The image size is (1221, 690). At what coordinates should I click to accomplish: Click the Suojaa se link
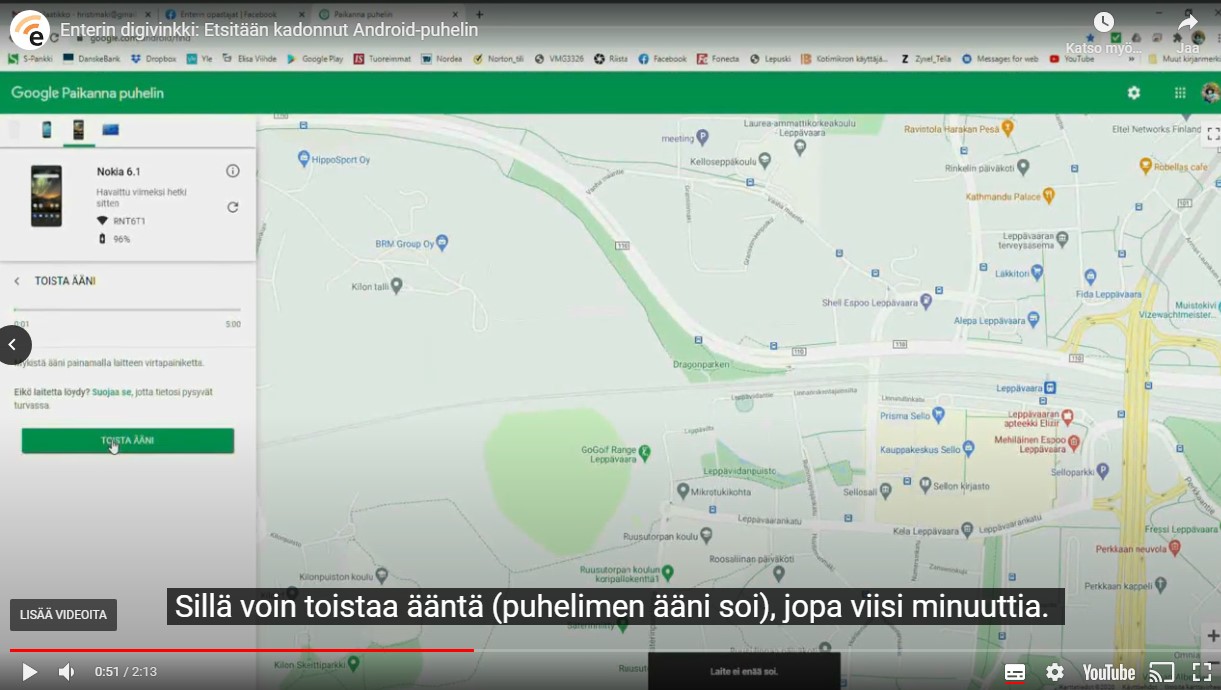coord(112,392)
